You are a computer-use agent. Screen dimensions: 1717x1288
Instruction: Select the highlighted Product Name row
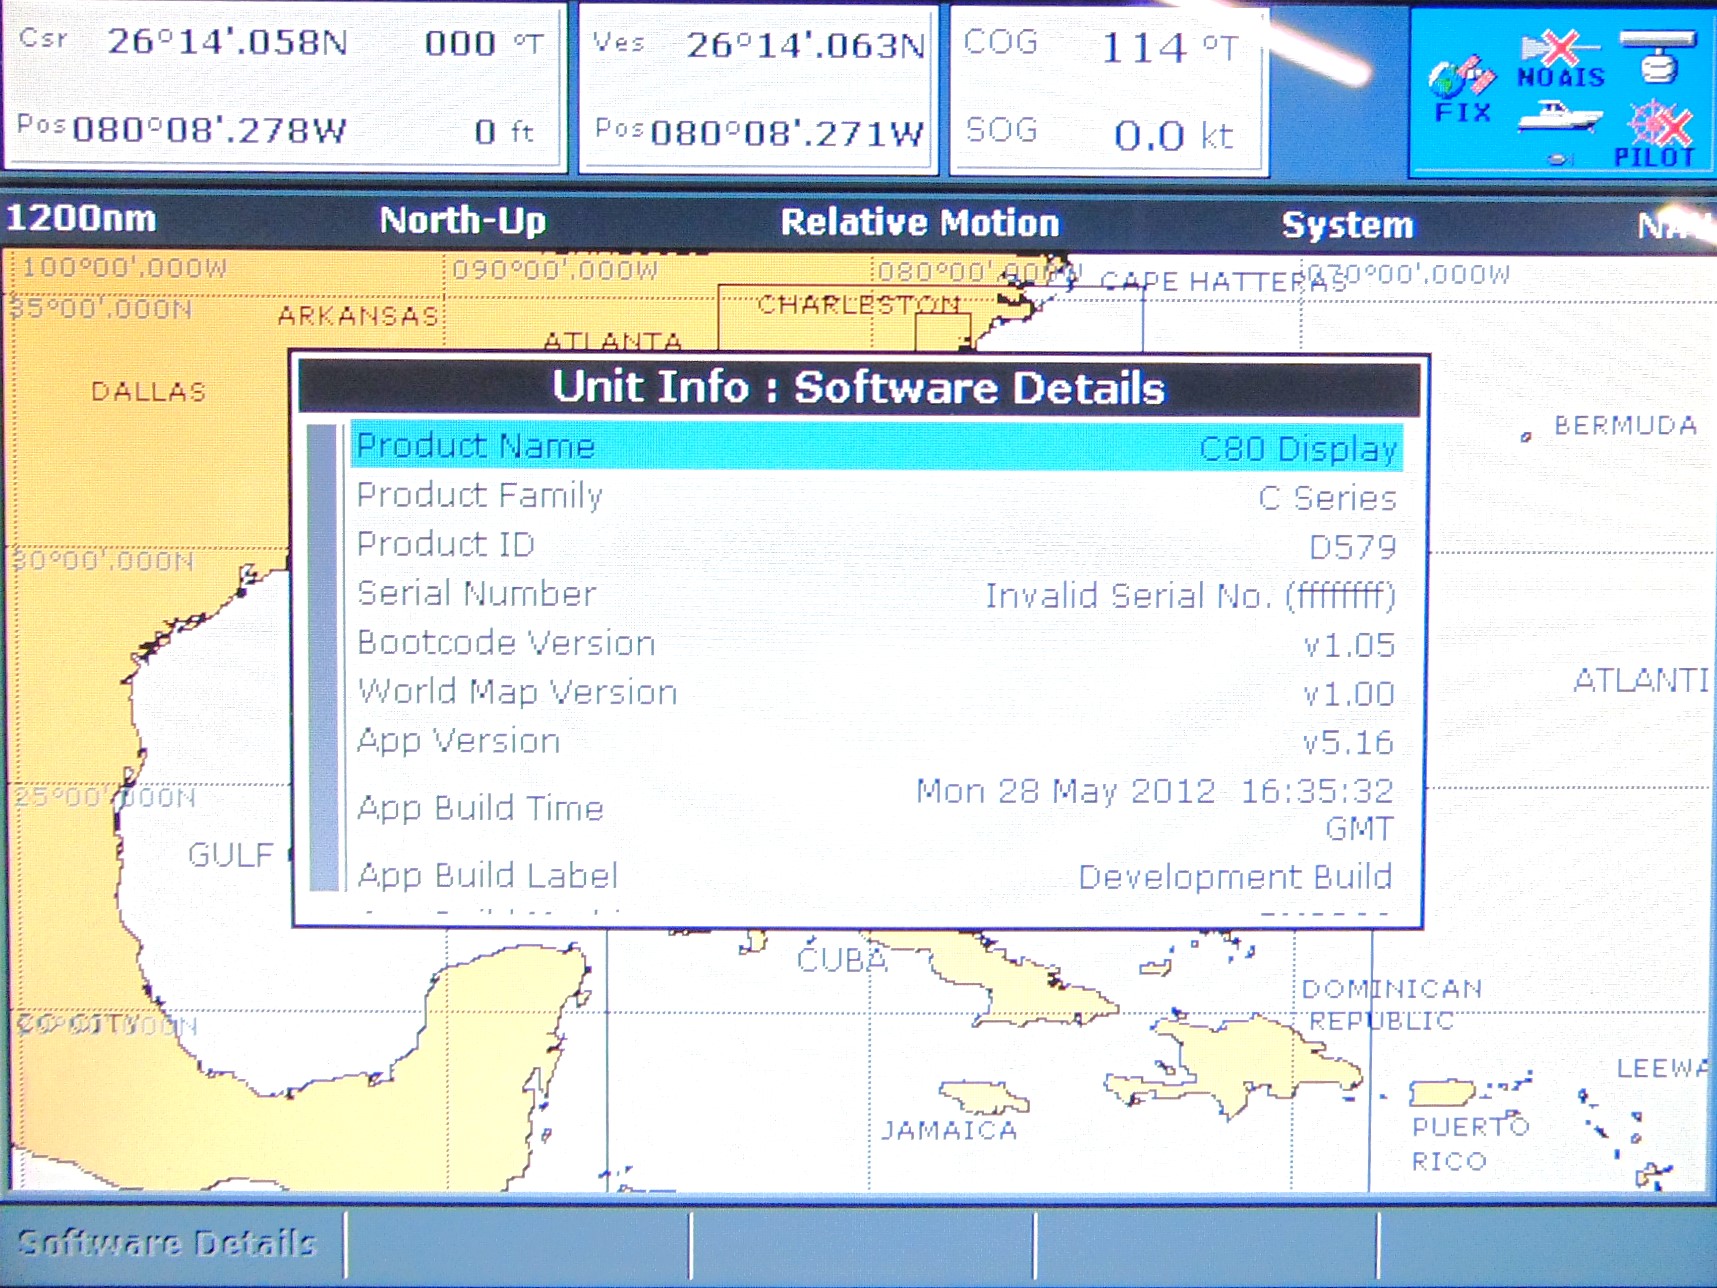click(x=875, y=448)
